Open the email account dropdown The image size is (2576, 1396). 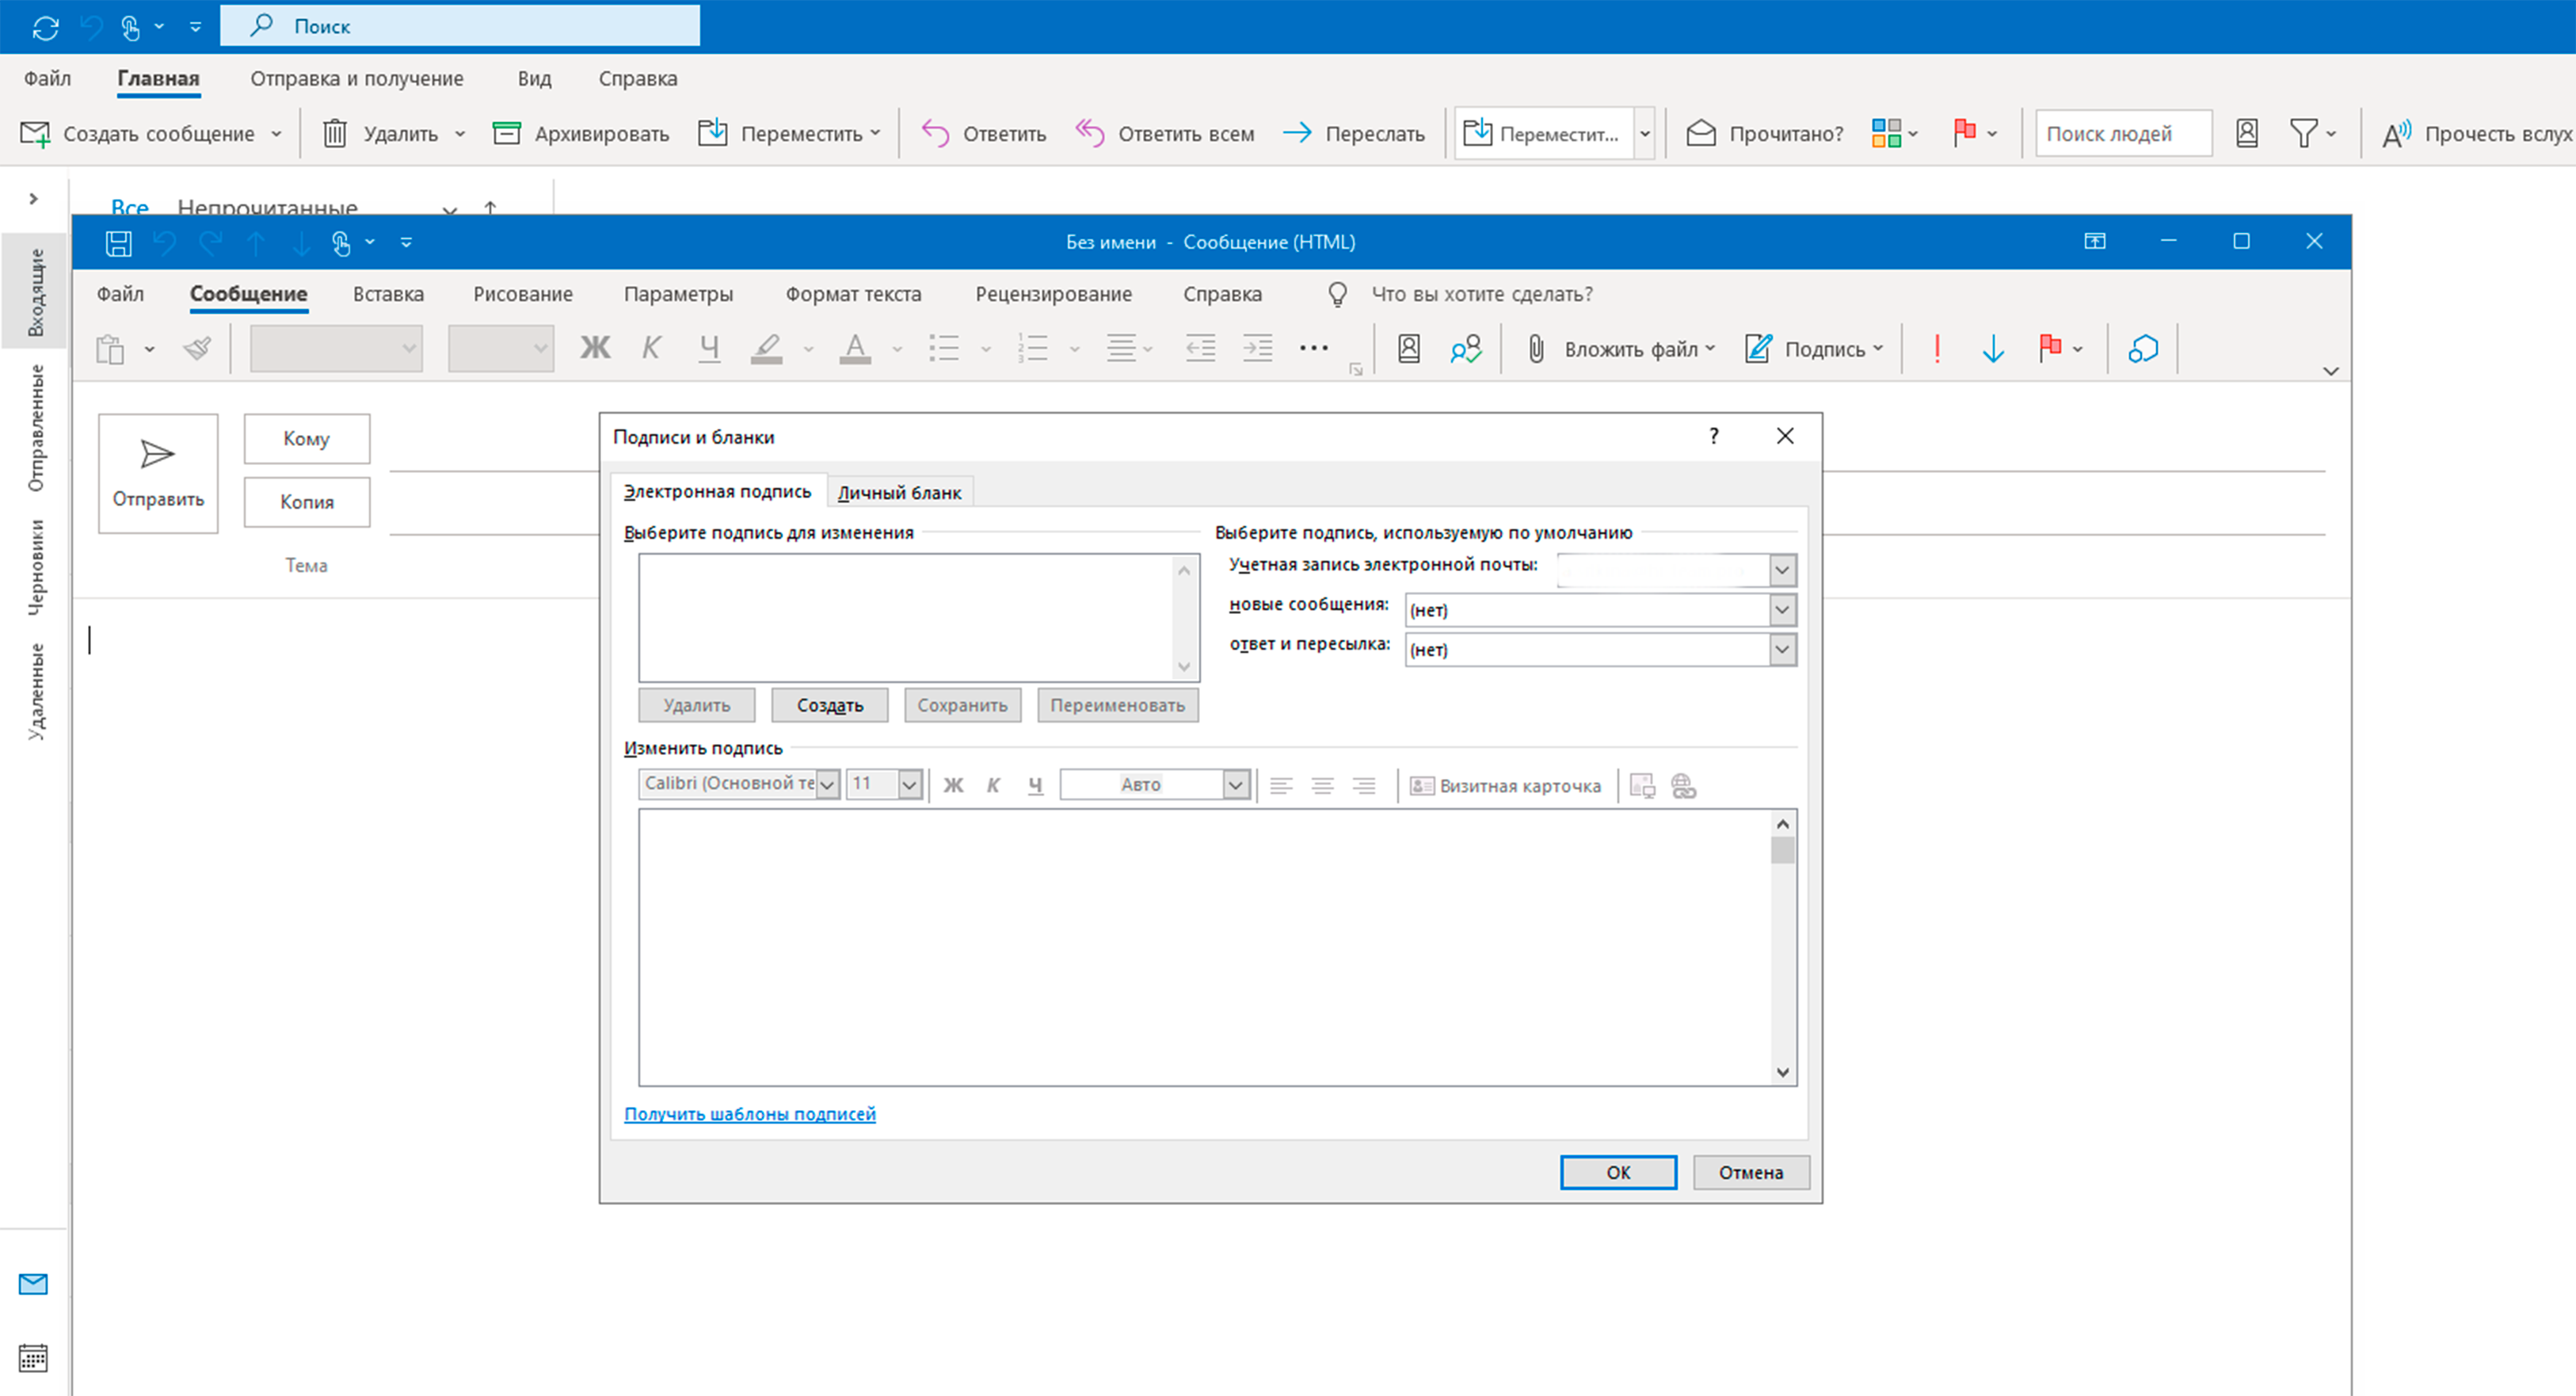click(1782, 570)
